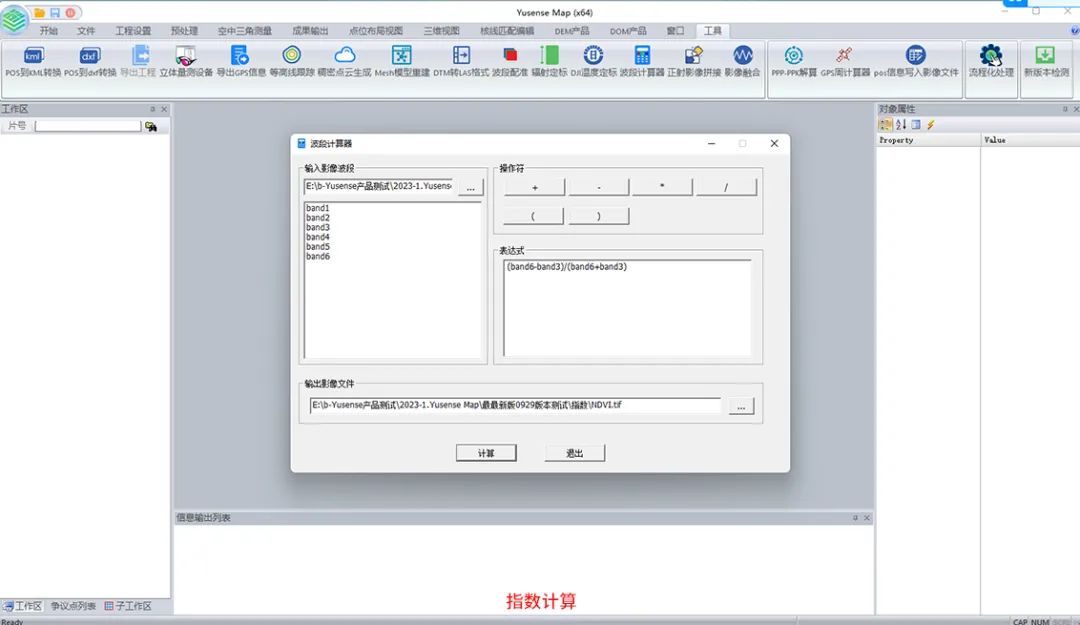The height and width of the screenshot is (625, 1080).
Task: Open the PPP-PPK解算 tool
Action: coord(794,57)
